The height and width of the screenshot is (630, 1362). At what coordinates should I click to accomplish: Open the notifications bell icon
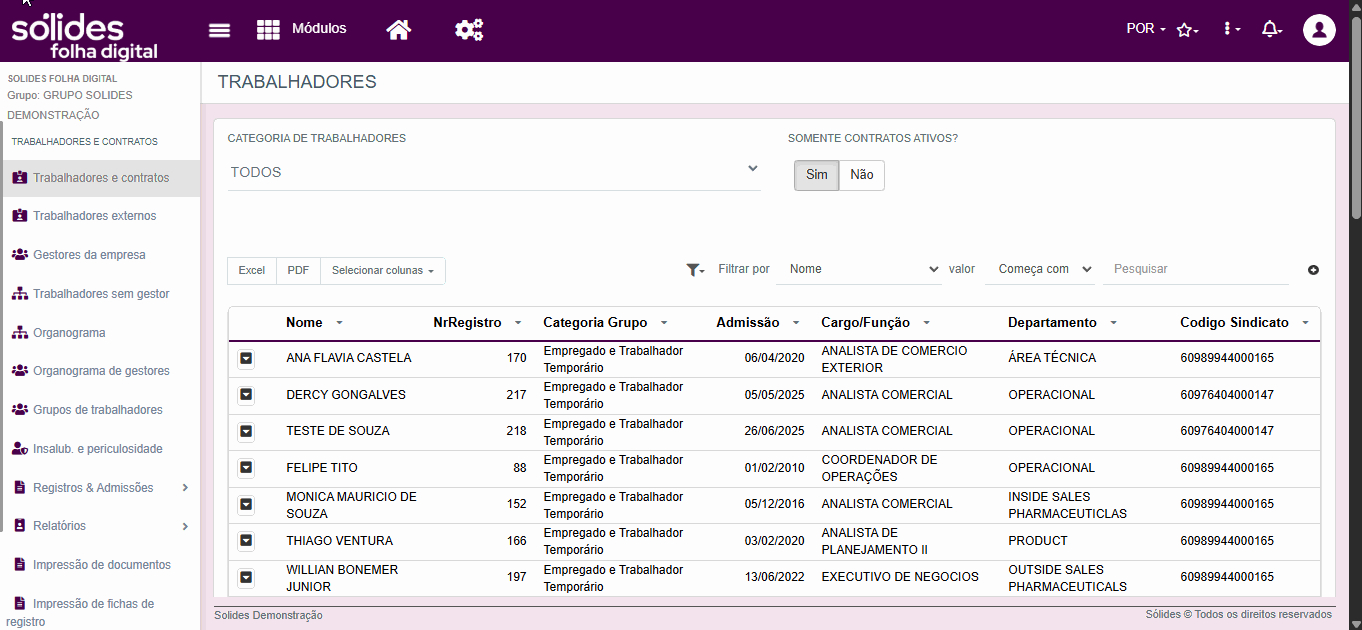coord(1271,29)
